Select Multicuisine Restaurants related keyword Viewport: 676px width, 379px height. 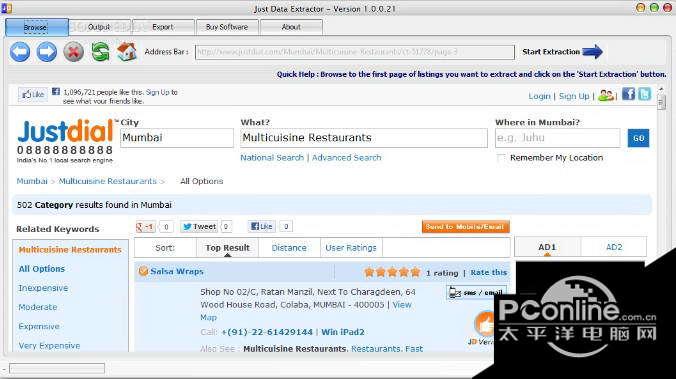click(x=70, y=250)
